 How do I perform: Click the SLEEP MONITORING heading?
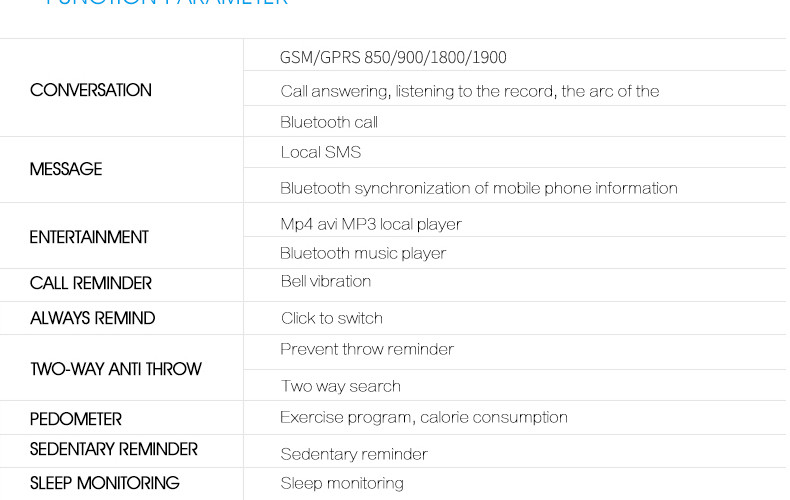(x=105, y=483)
